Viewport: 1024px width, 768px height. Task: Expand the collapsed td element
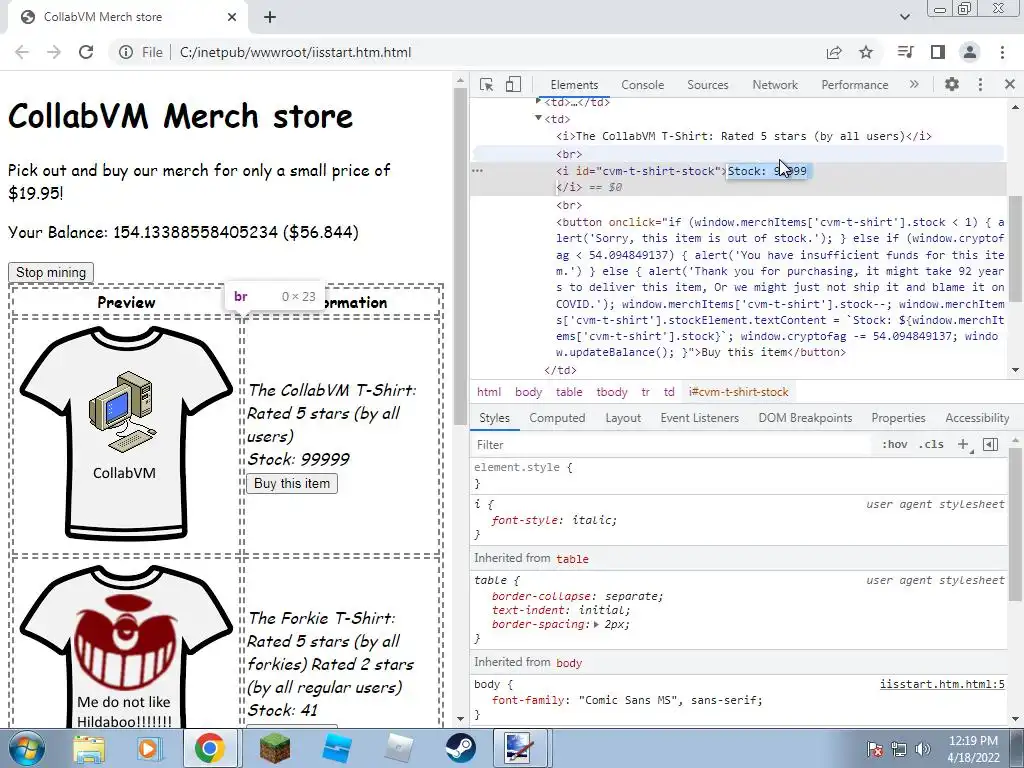pos(538,101)
